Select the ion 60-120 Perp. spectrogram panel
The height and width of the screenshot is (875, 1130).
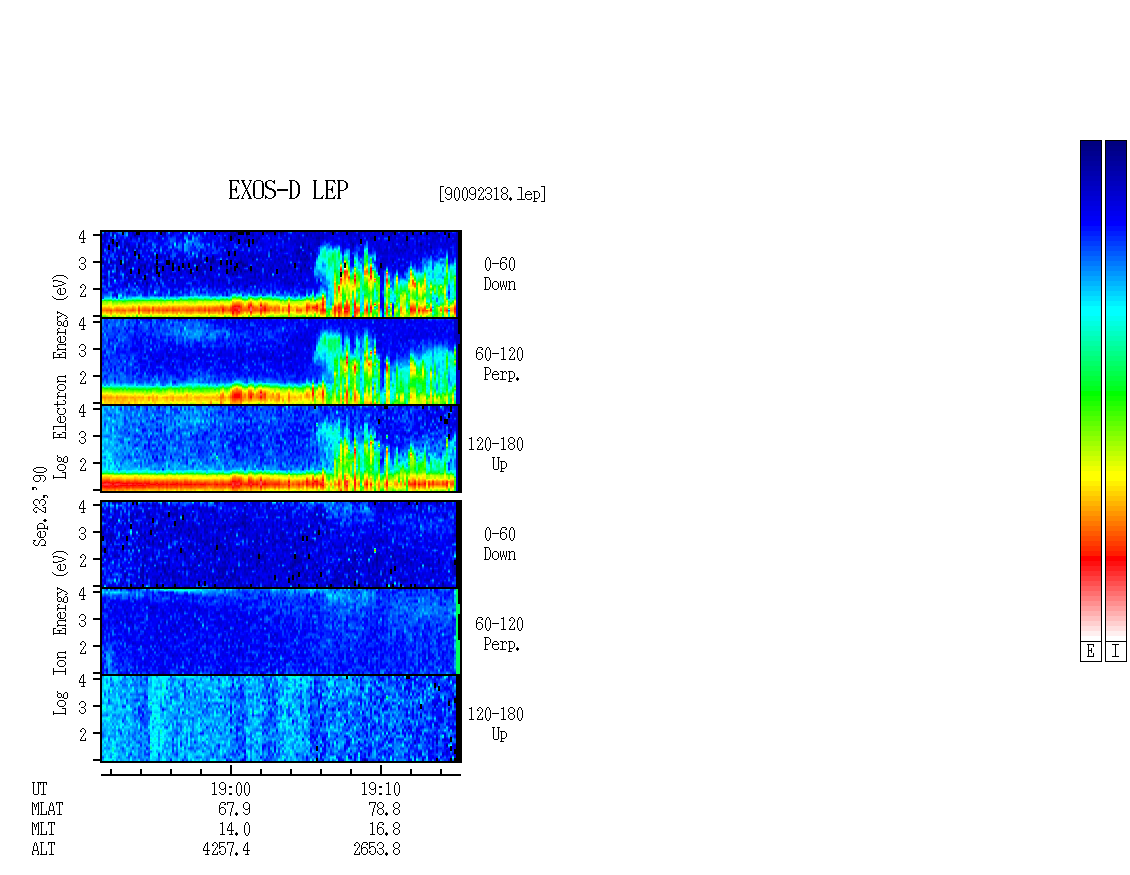tap(281, 631)
